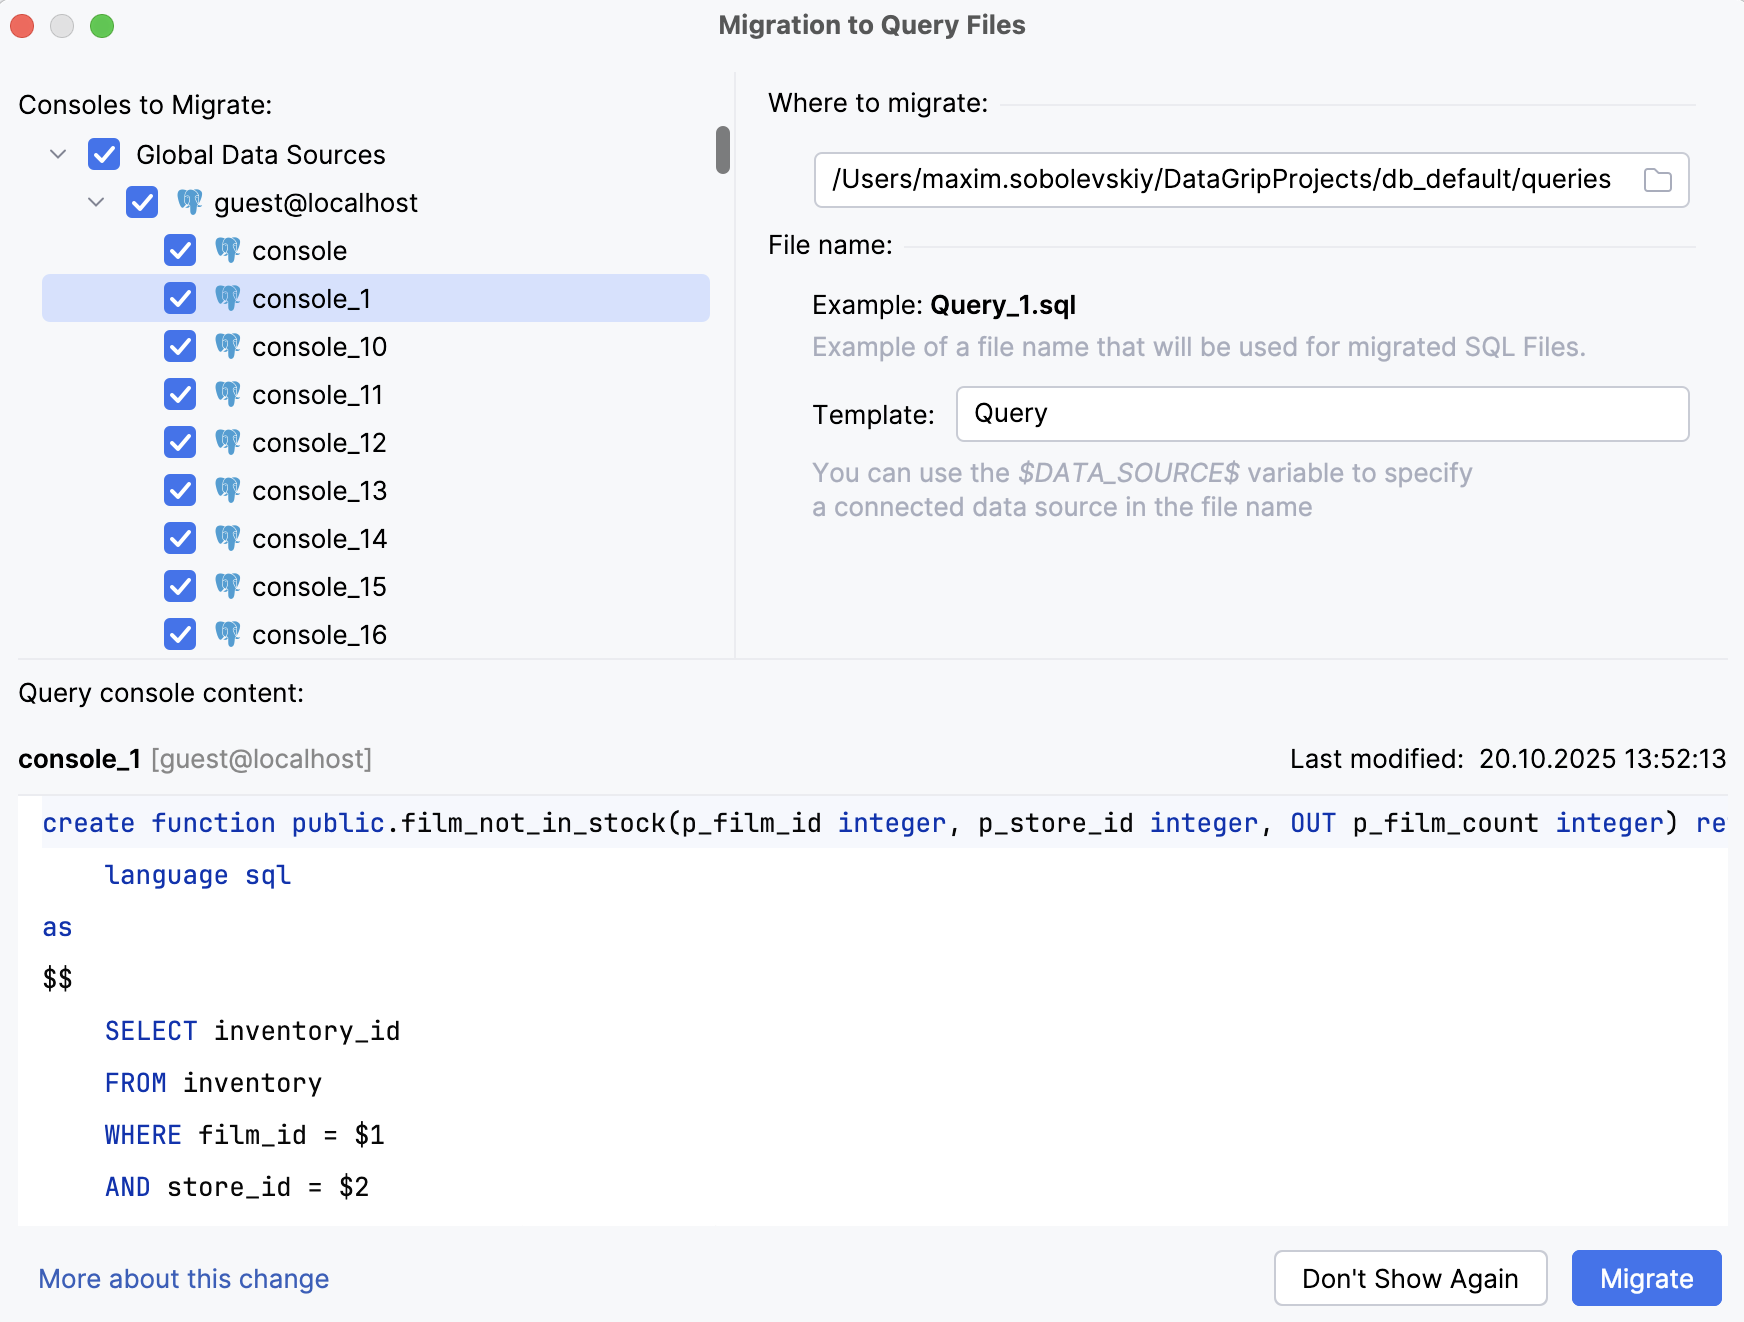Uncheck the console_11 checkbox

180,395
